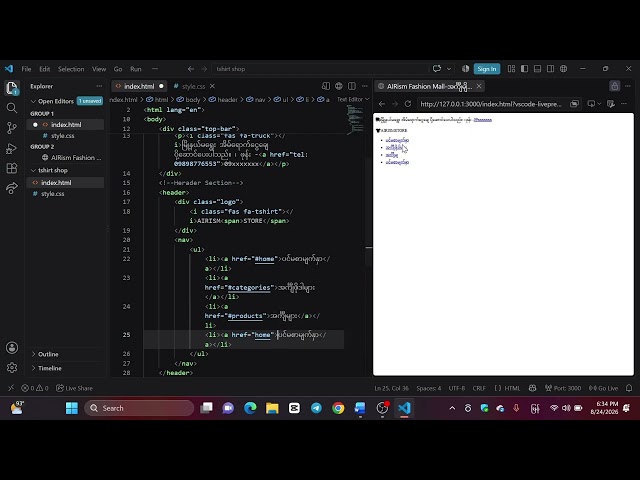Click the preview URL address field
Image resolution: width=640 pixels, height=480 pixels.
pos(491,104)
